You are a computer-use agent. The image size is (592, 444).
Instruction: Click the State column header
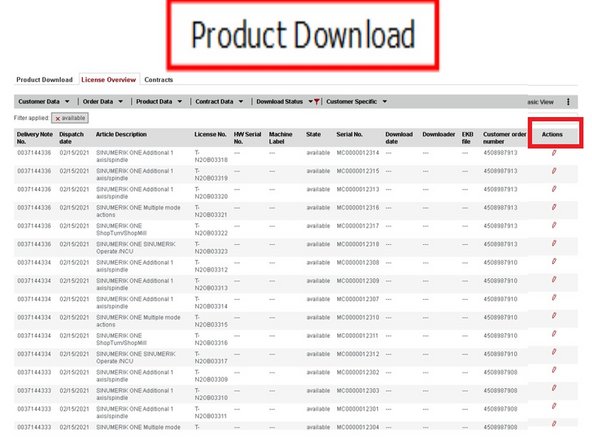tap(313, 134)
